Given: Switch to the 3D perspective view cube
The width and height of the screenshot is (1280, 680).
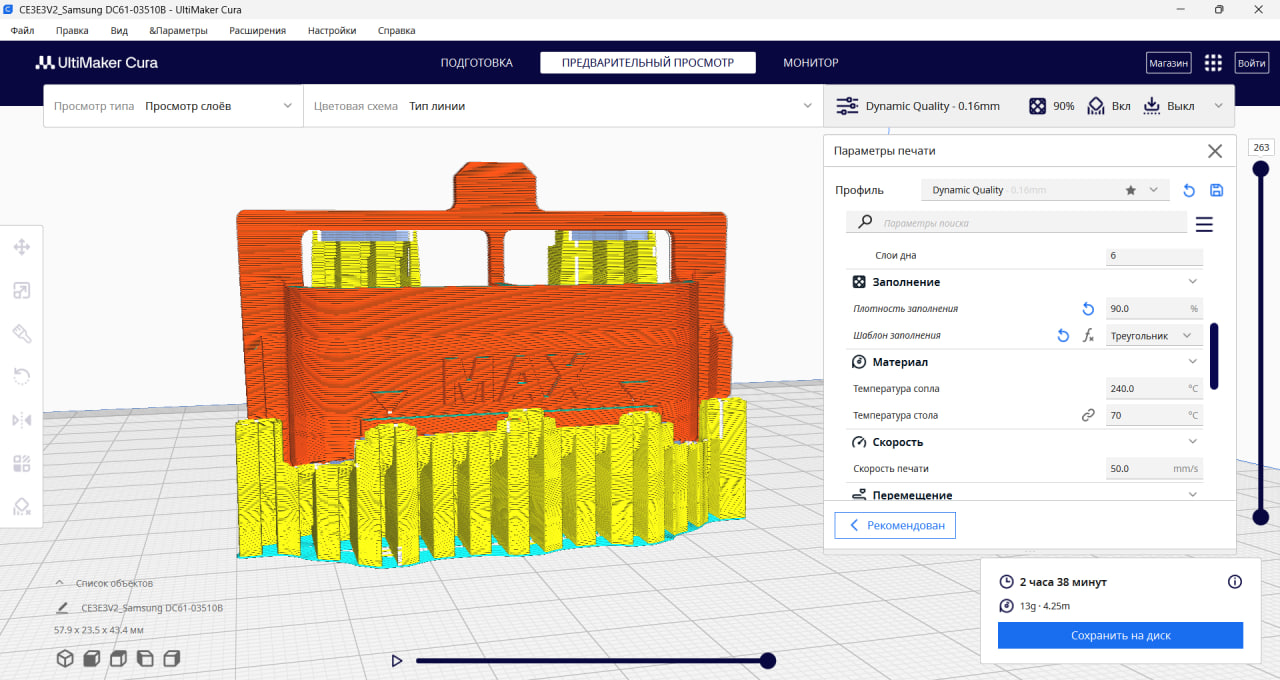Looking at the screenshot, I should pyautogui.click(x=65, y=658).
